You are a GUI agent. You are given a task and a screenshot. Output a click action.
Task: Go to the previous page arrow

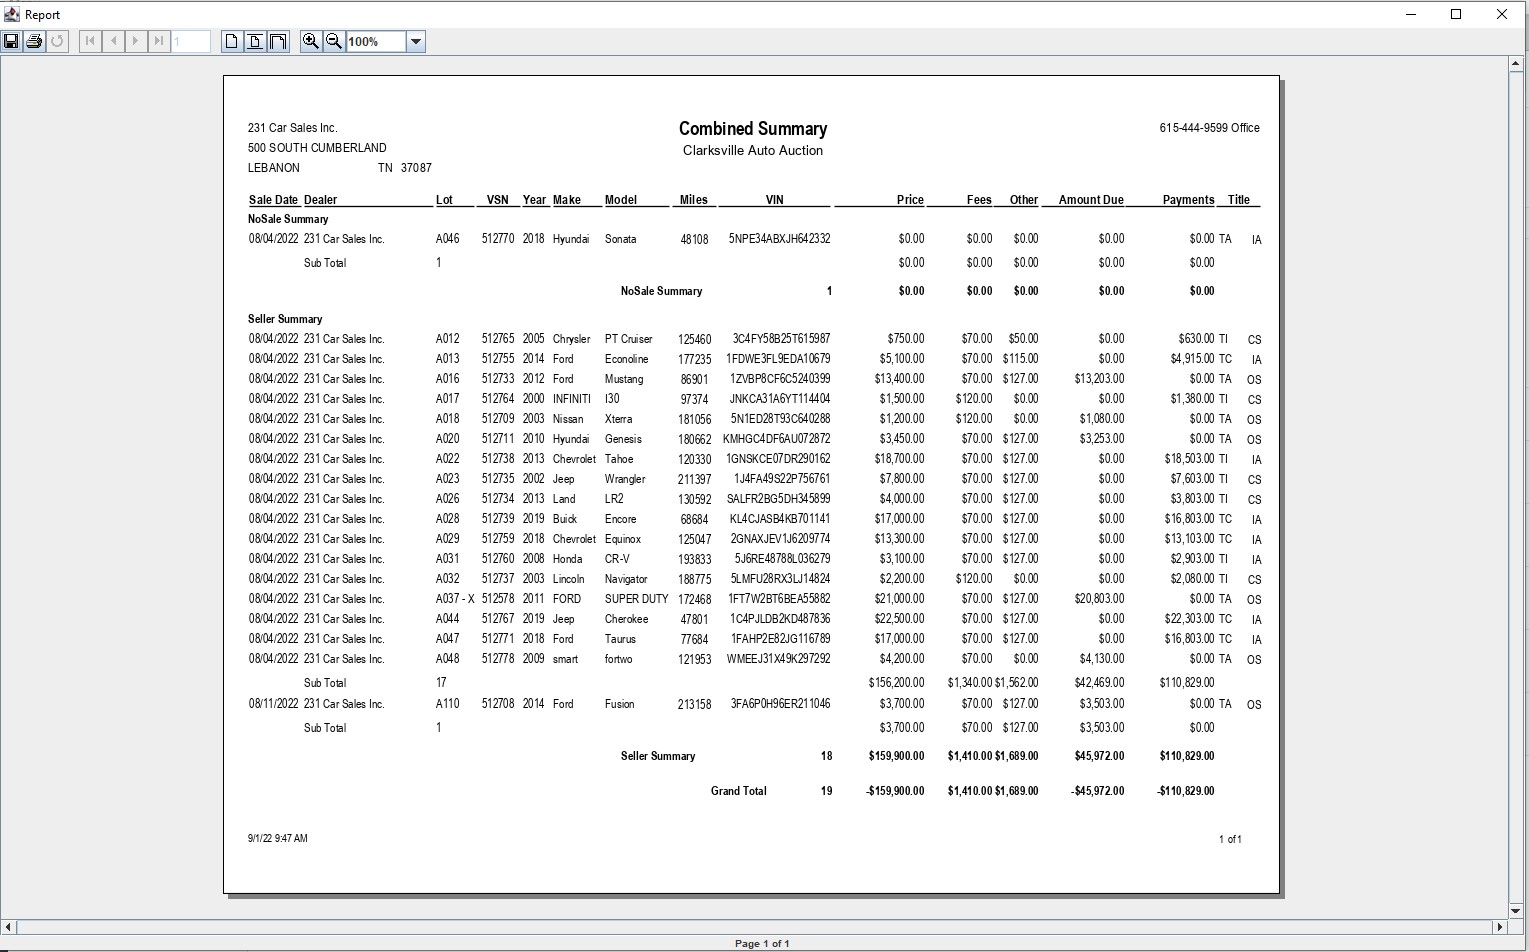coord(113,41)
